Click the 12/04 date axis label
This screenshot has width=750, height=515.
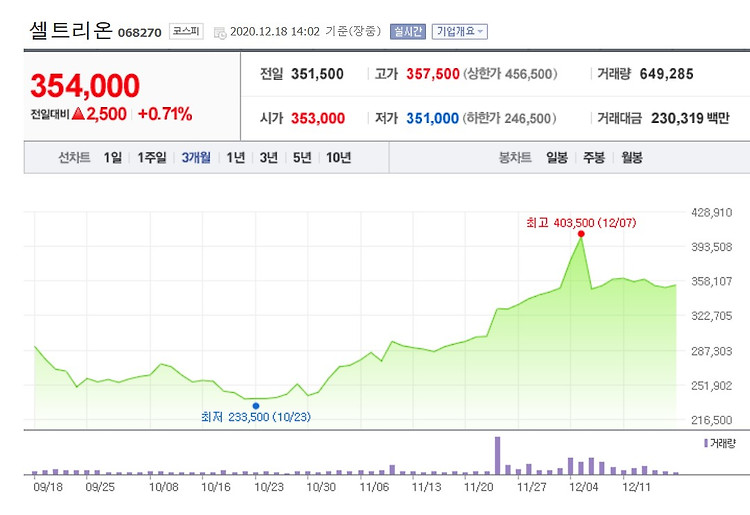coord(584,487)
